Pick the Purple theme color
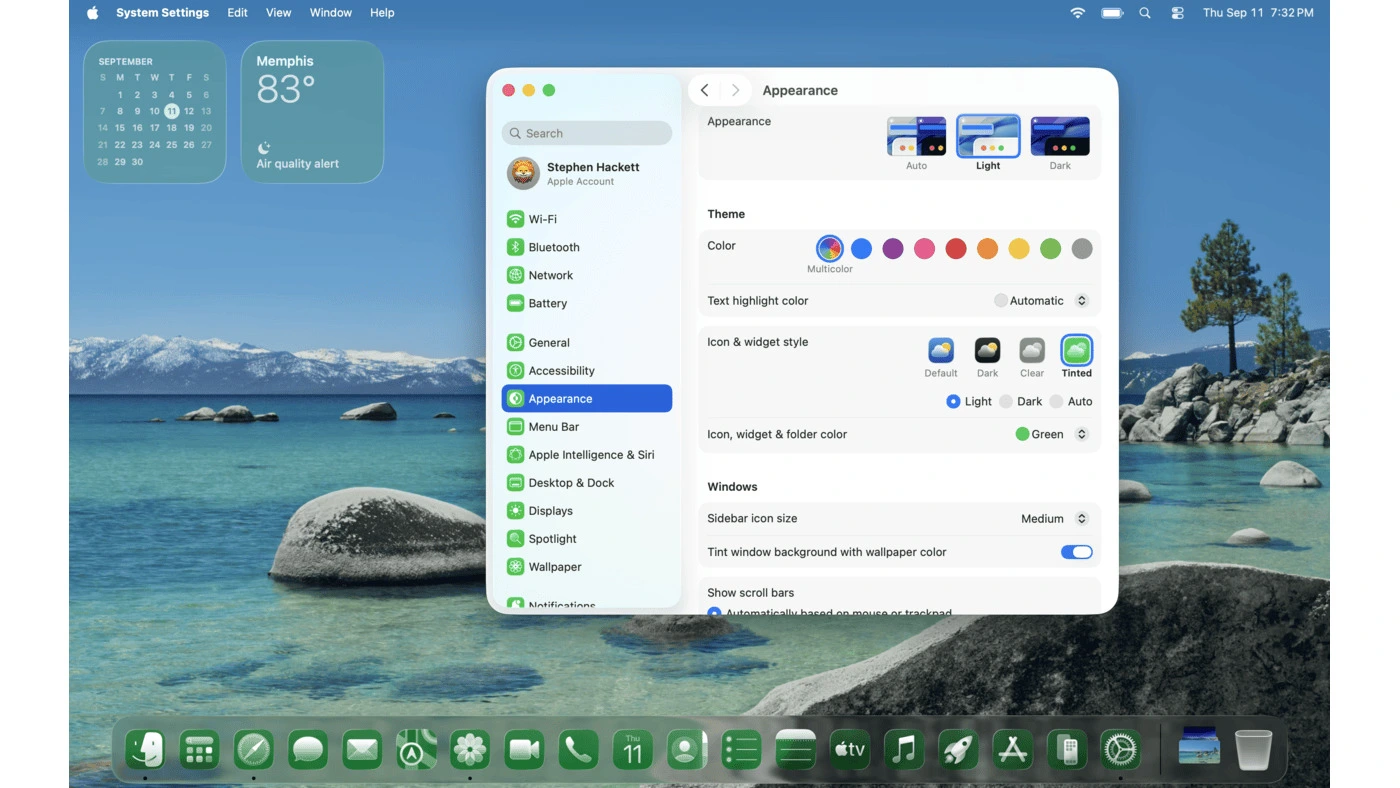This screenshot has width=1400, height=788. (x=893, y=248)
